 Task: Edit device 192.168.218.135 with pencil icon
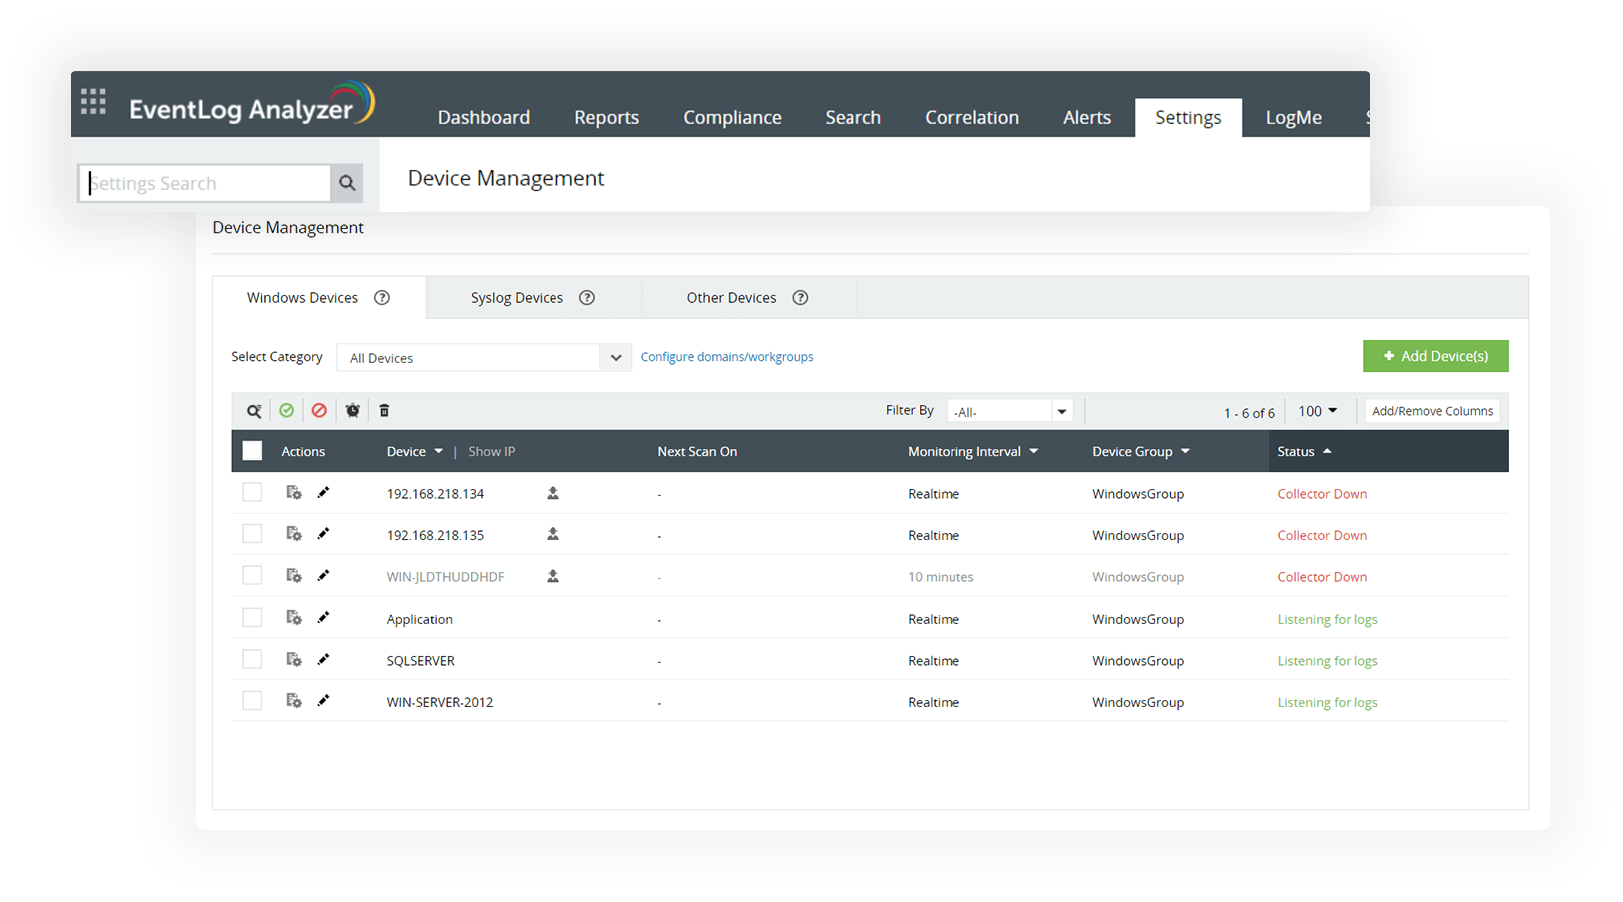click(x=323, y=534)
